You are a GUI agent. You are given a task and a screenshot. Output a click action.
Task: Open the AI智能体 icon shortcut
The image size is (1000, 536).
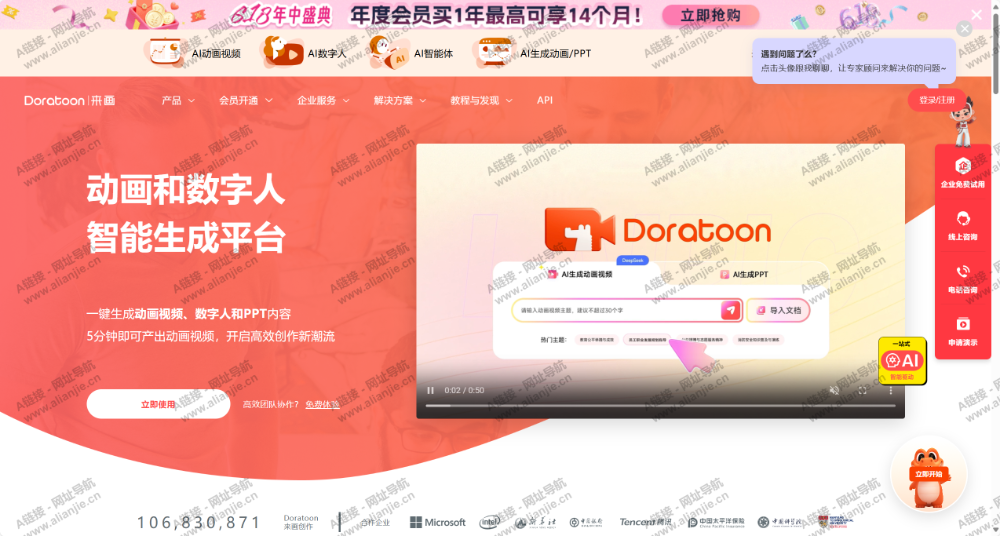point(411,53)
